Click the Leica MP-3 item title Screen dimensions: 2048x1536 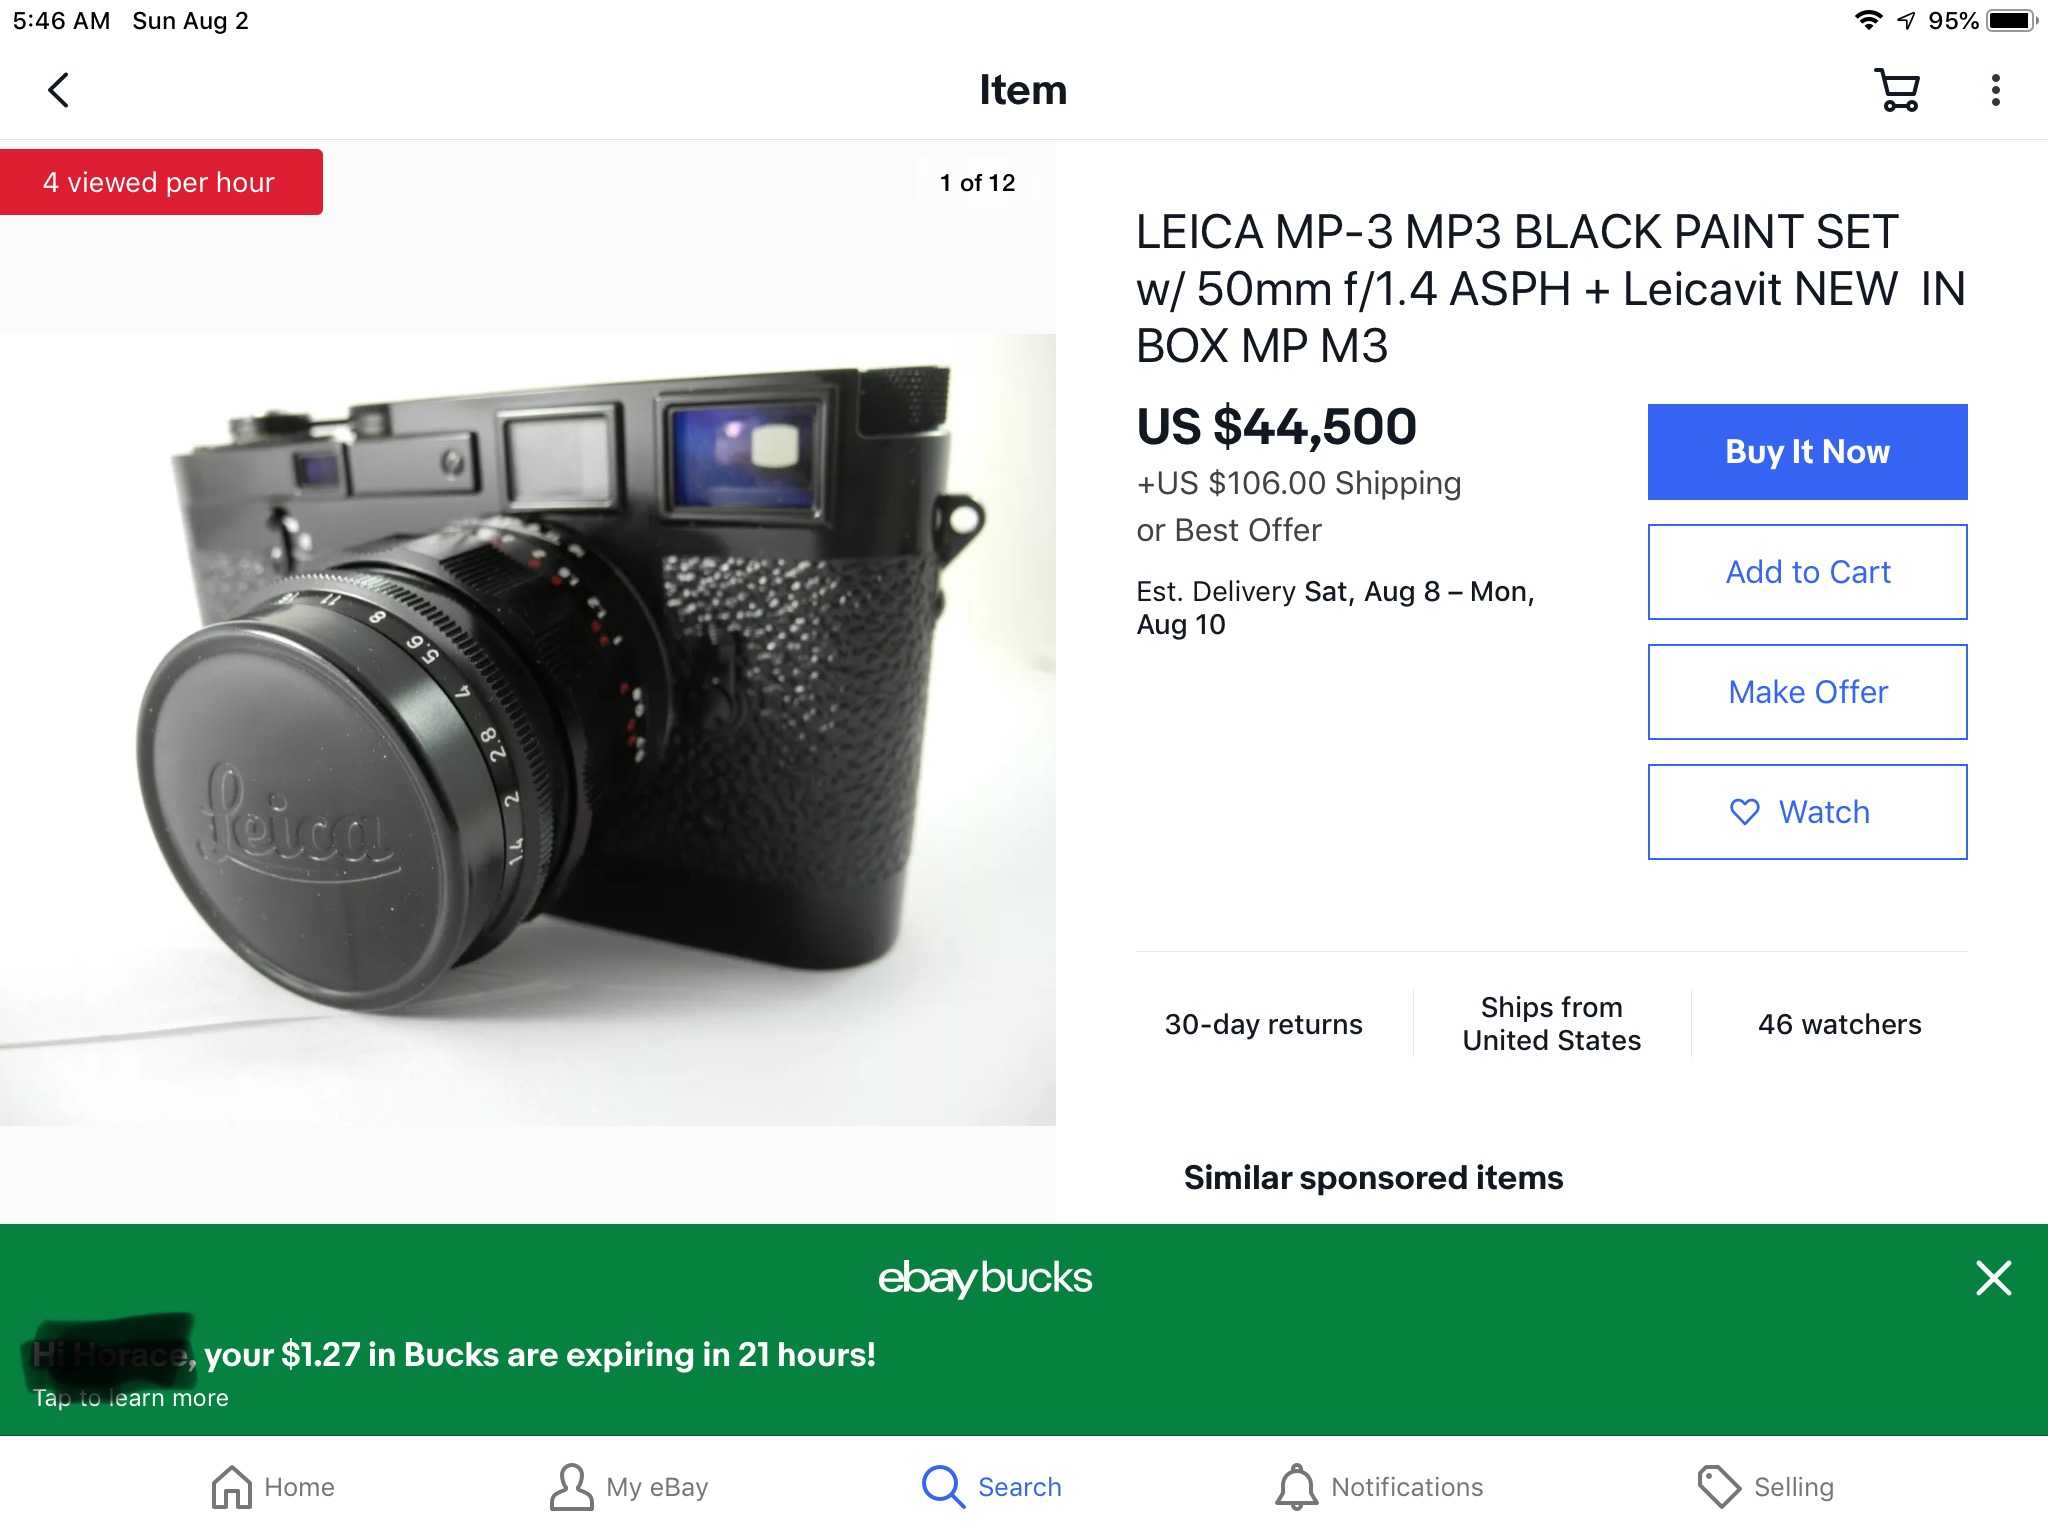point(1550,289)
